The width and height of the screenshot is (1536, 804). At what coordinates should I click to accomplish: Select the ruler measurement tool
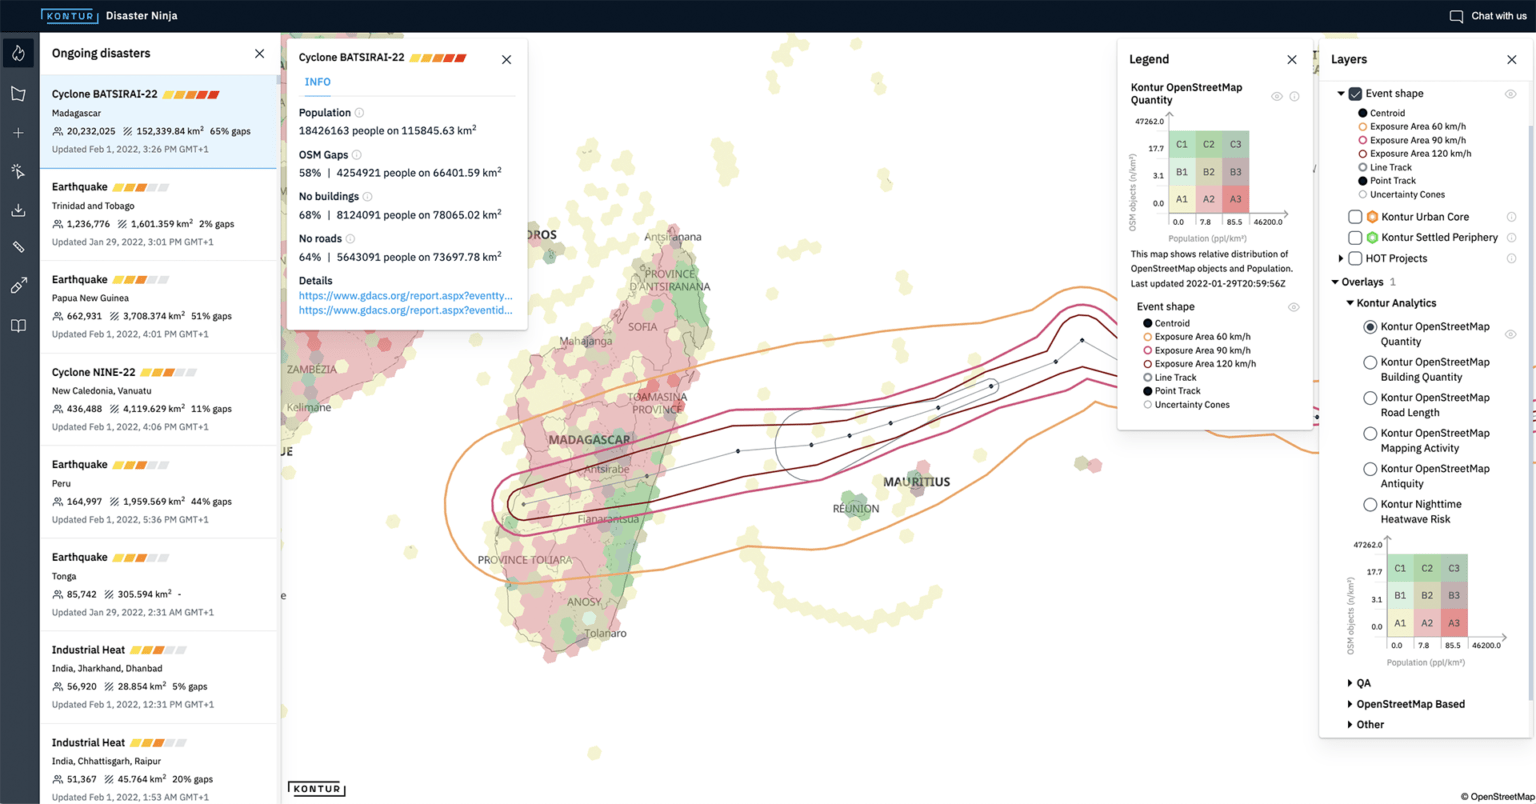tap(17, 247)
